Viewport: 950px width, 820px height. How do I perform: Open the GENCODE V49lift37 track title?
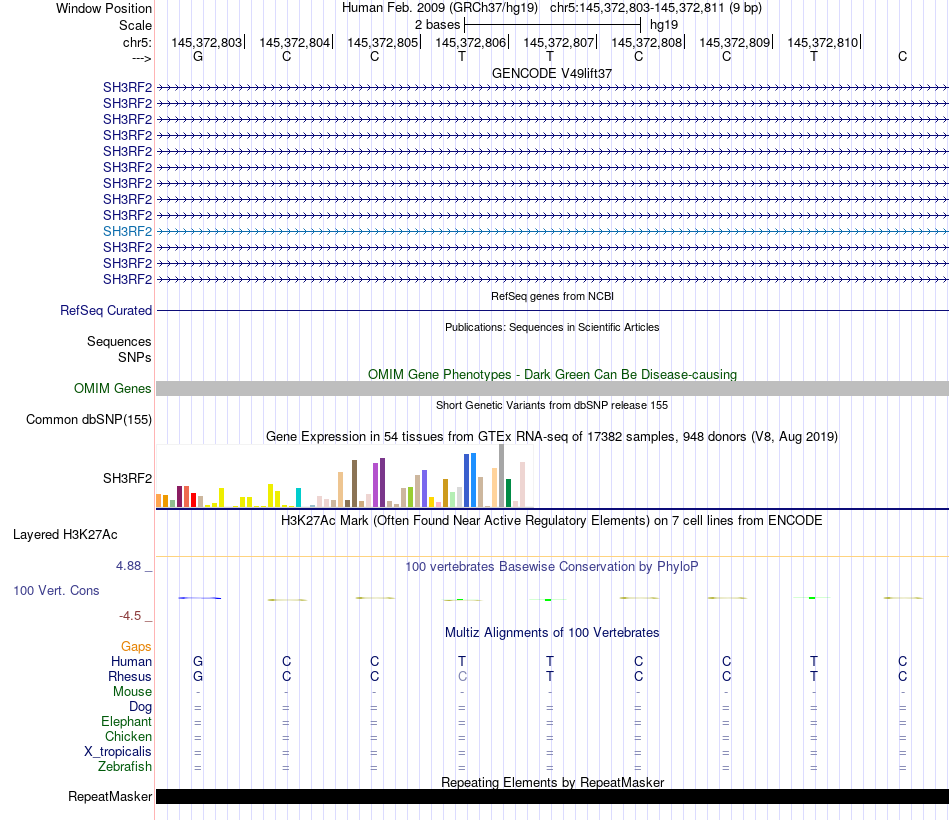tap(552, 73)
